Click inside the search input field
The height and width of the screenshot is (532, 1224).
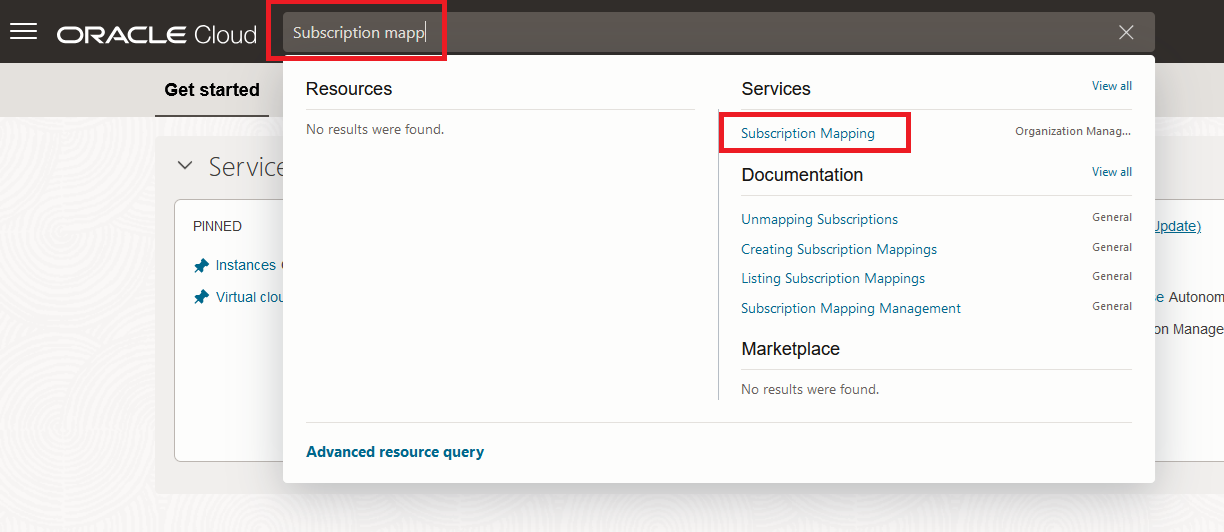point(700,33)
